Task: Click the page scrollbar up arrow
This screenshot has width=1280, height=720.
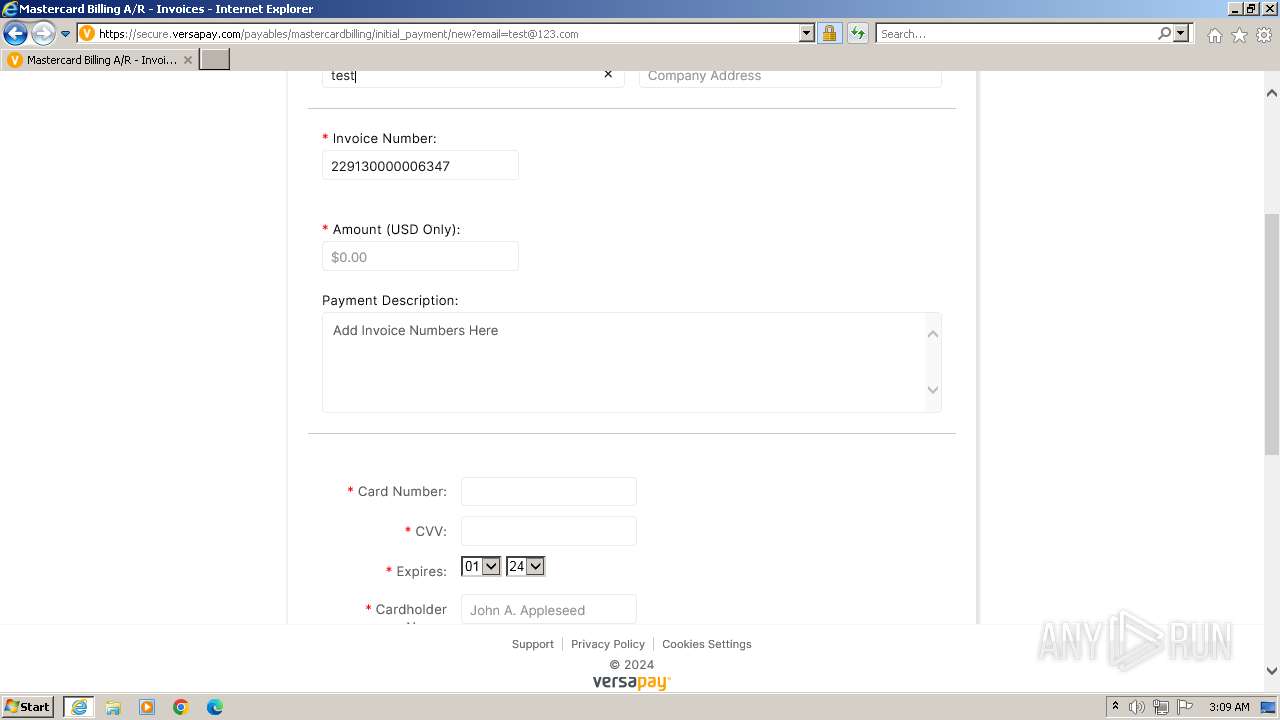Action: click(x=1272, y=93)
